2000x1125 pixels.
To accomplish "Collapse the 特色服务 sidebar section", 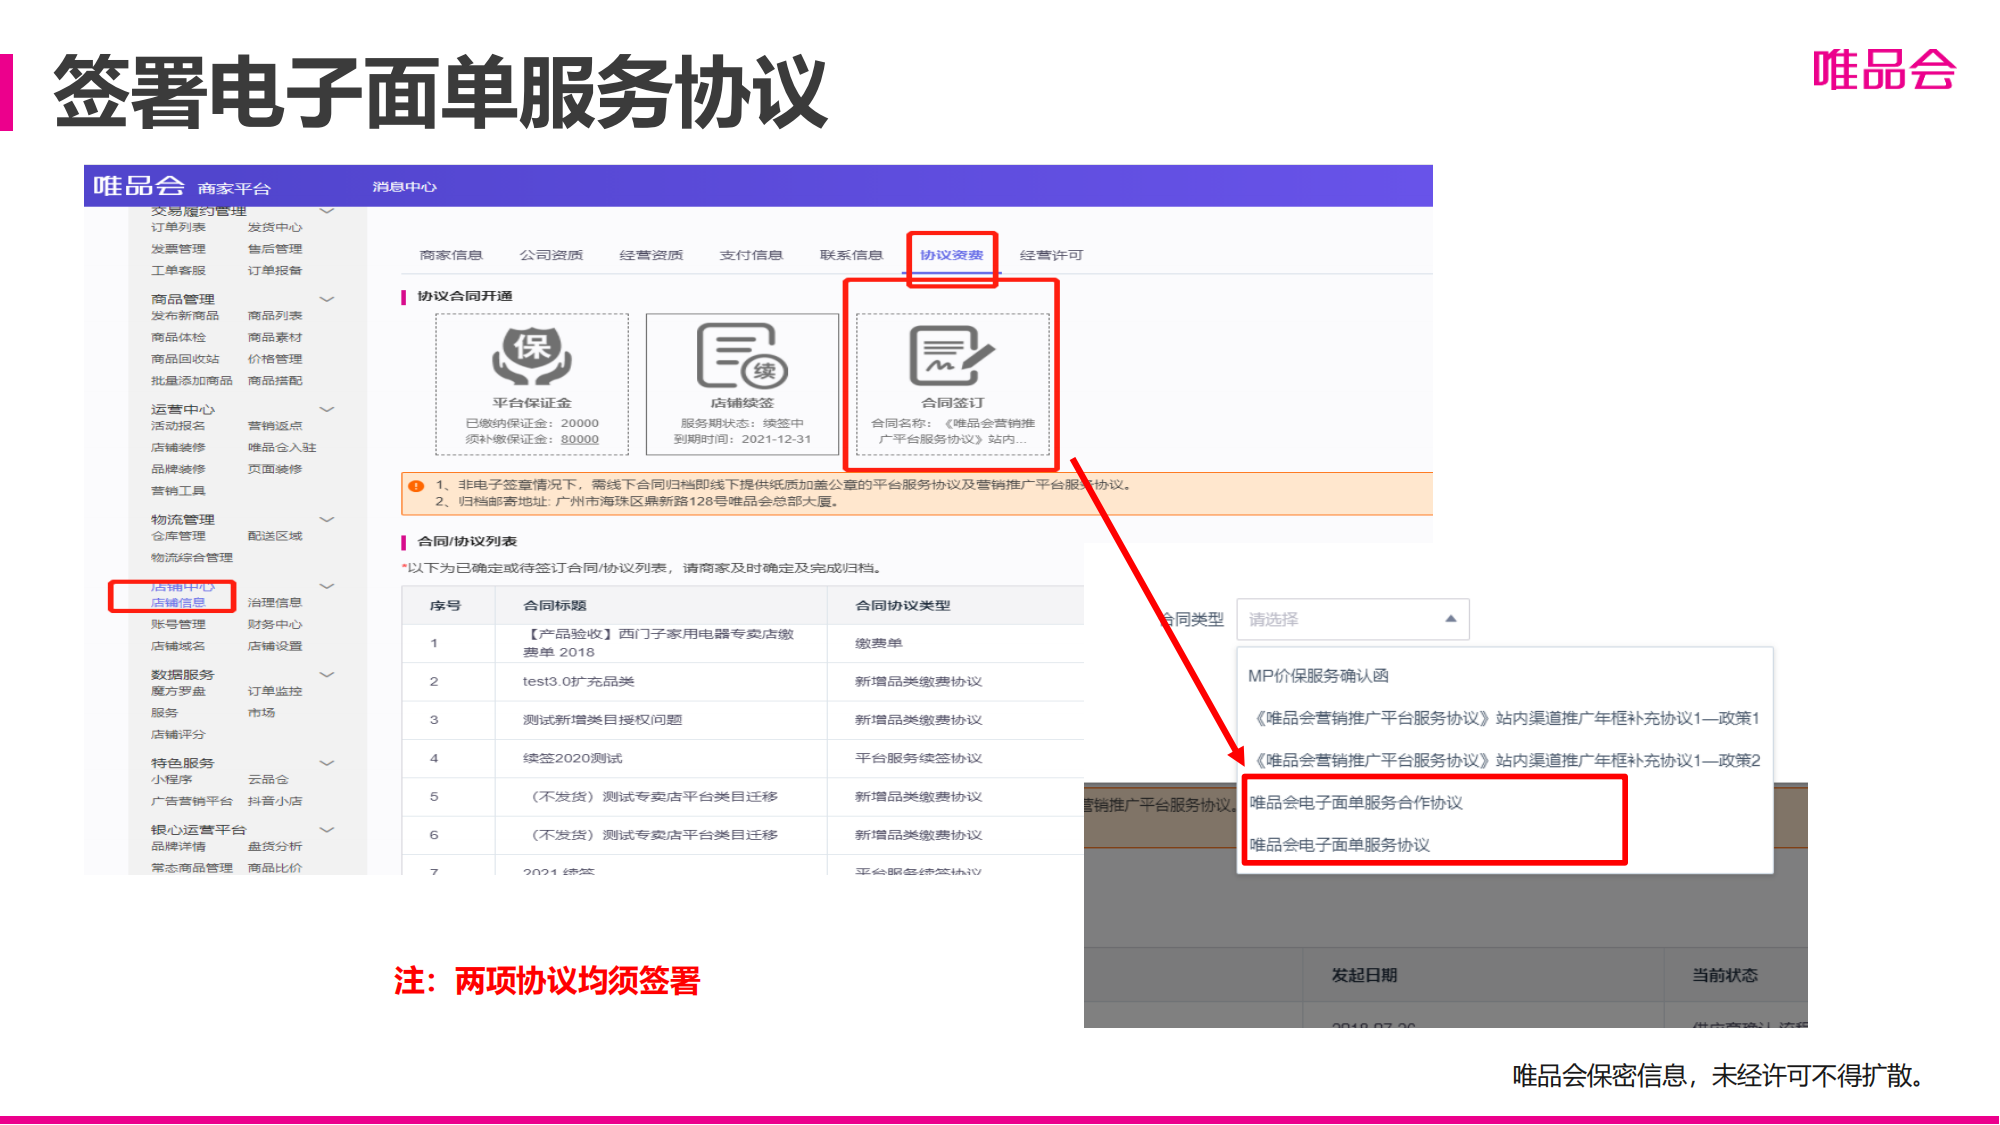I will point(326,762).
